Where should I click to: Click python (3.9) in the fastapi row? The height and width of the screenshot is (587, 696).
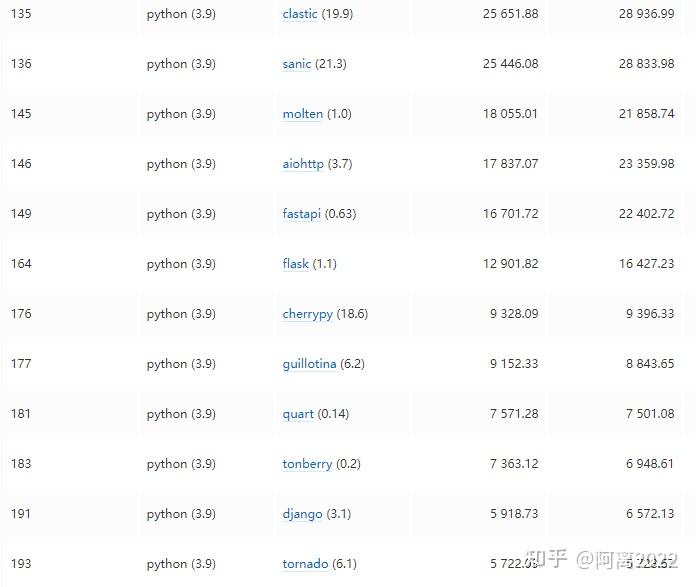pyautogui.click(x=181, y=214)
